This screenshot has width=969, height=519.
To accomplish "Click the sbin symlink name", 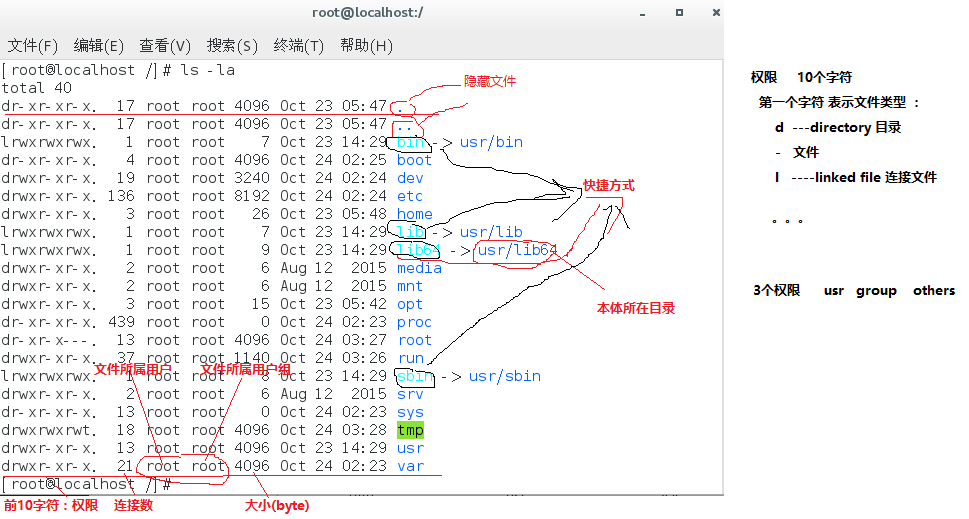I will coord(415,376).
